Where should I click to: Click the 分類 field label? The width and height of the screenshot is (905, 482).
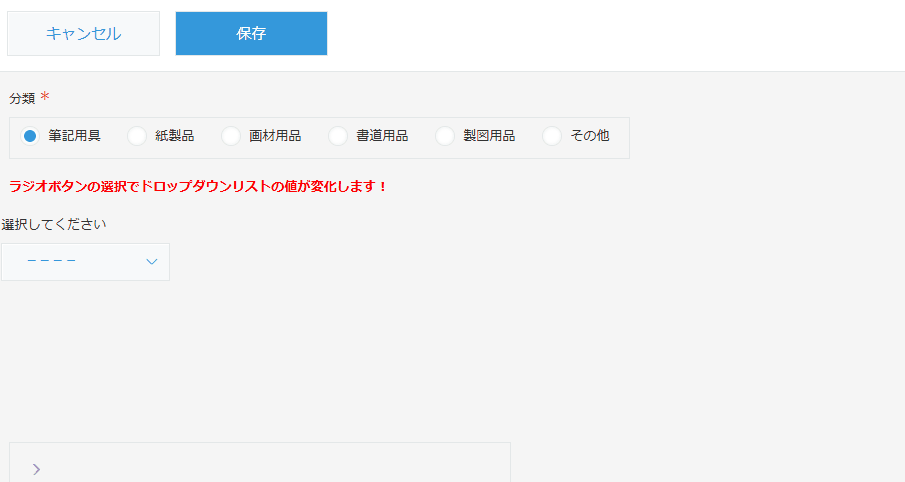pyautogui.click(x=22, y=99)
